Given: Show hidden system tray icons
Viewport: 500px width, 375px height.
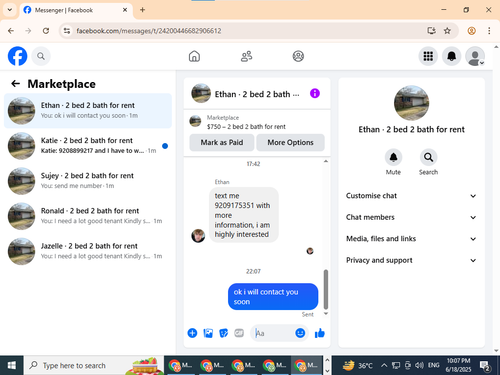Looking at the screenshot, I should 384,365.
